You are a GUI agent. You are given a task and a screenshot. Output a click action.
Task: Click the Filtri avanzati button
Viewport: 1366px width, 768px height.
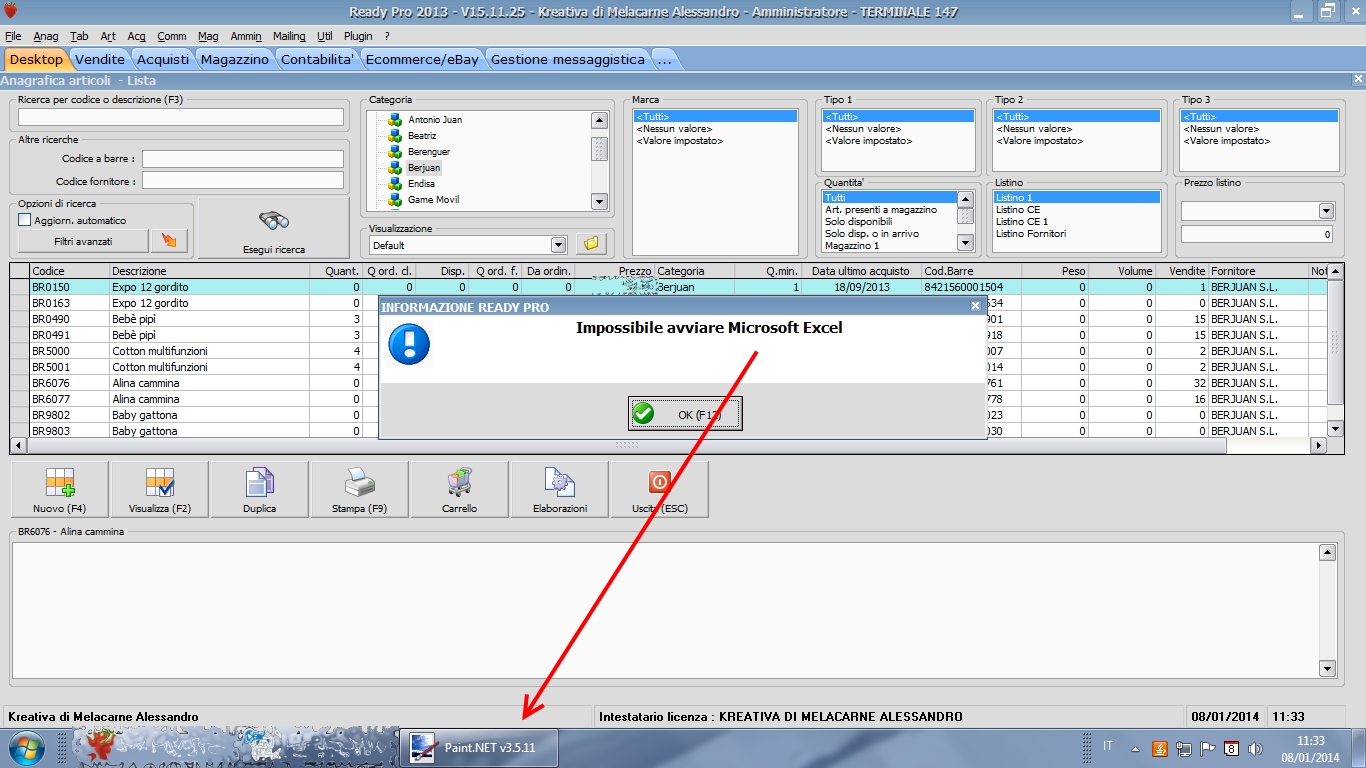(x=83, y=241)
